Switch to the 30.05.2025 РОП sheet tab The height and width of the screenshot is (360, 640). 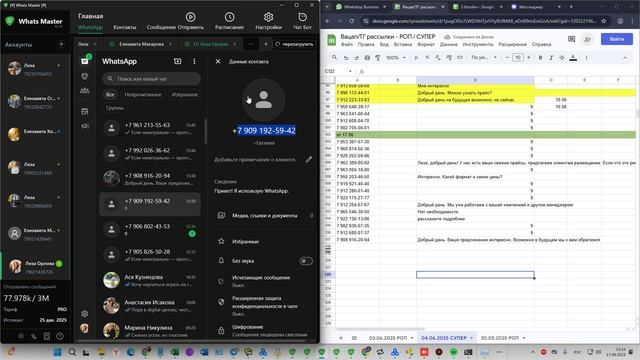click(x=500, y=338)
